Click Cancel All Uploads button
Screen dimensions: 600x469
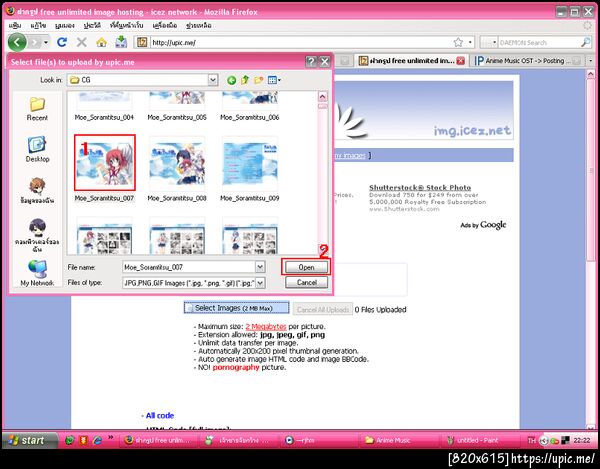click(323, 309)
